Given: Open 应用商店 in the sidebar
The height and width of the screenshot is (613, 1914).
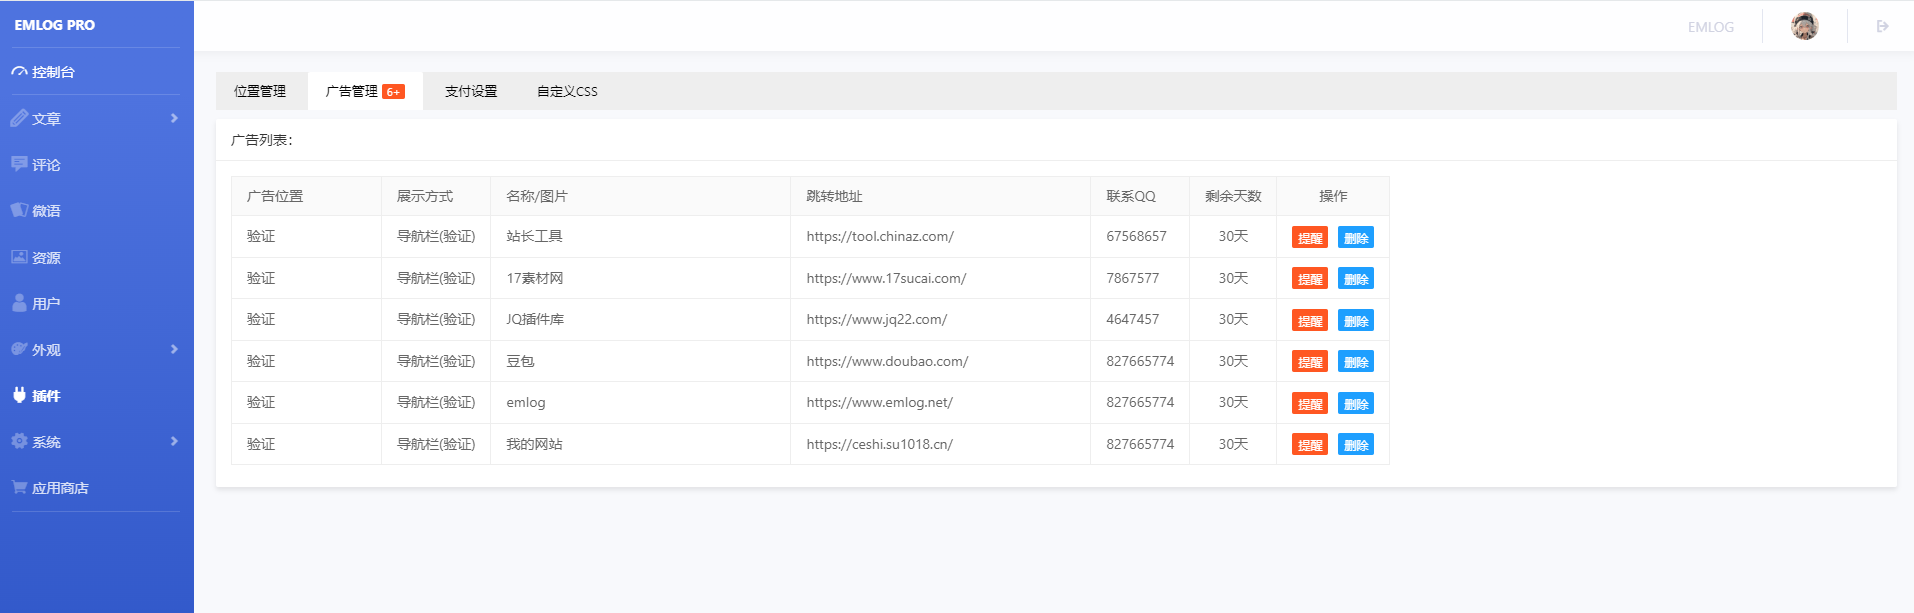Looking at the screenshot, I should coord(60,488).
